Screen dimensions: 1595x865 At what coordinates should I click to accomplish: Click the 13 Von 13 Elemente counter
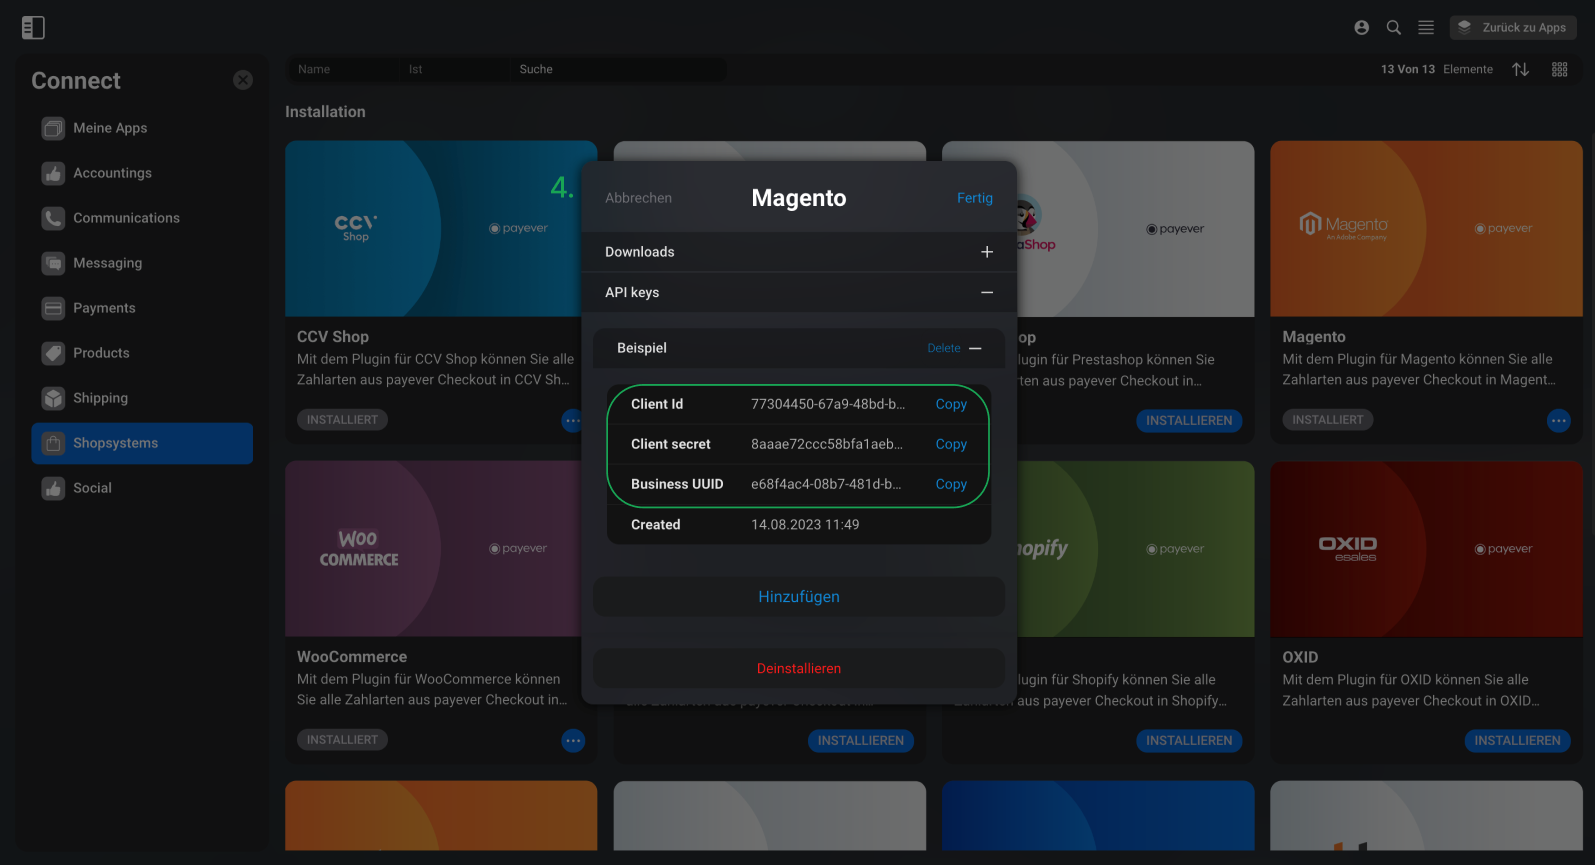click(1437, 69)
